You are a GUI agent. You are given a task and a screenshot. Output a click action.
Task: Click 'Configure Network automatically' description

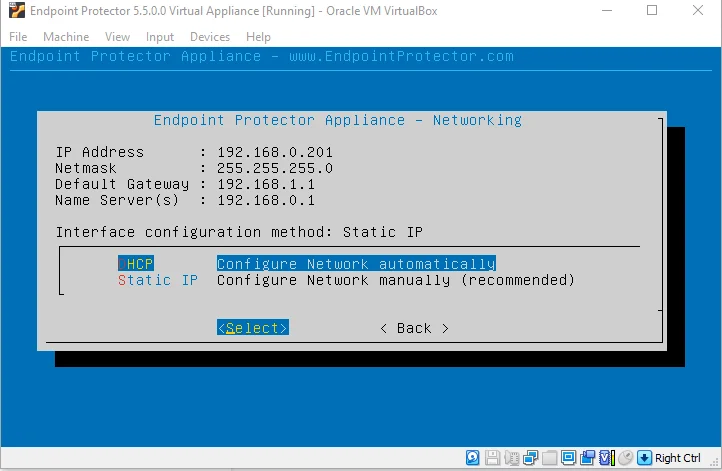[x=356, y=263]
